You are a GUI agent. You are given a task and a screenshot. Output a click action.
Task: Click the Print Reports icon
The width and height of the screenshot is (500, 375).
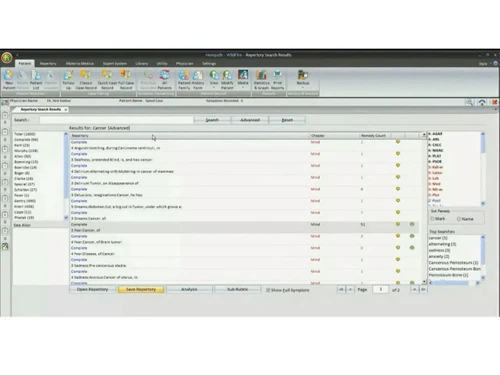click(x=277, y=80)
